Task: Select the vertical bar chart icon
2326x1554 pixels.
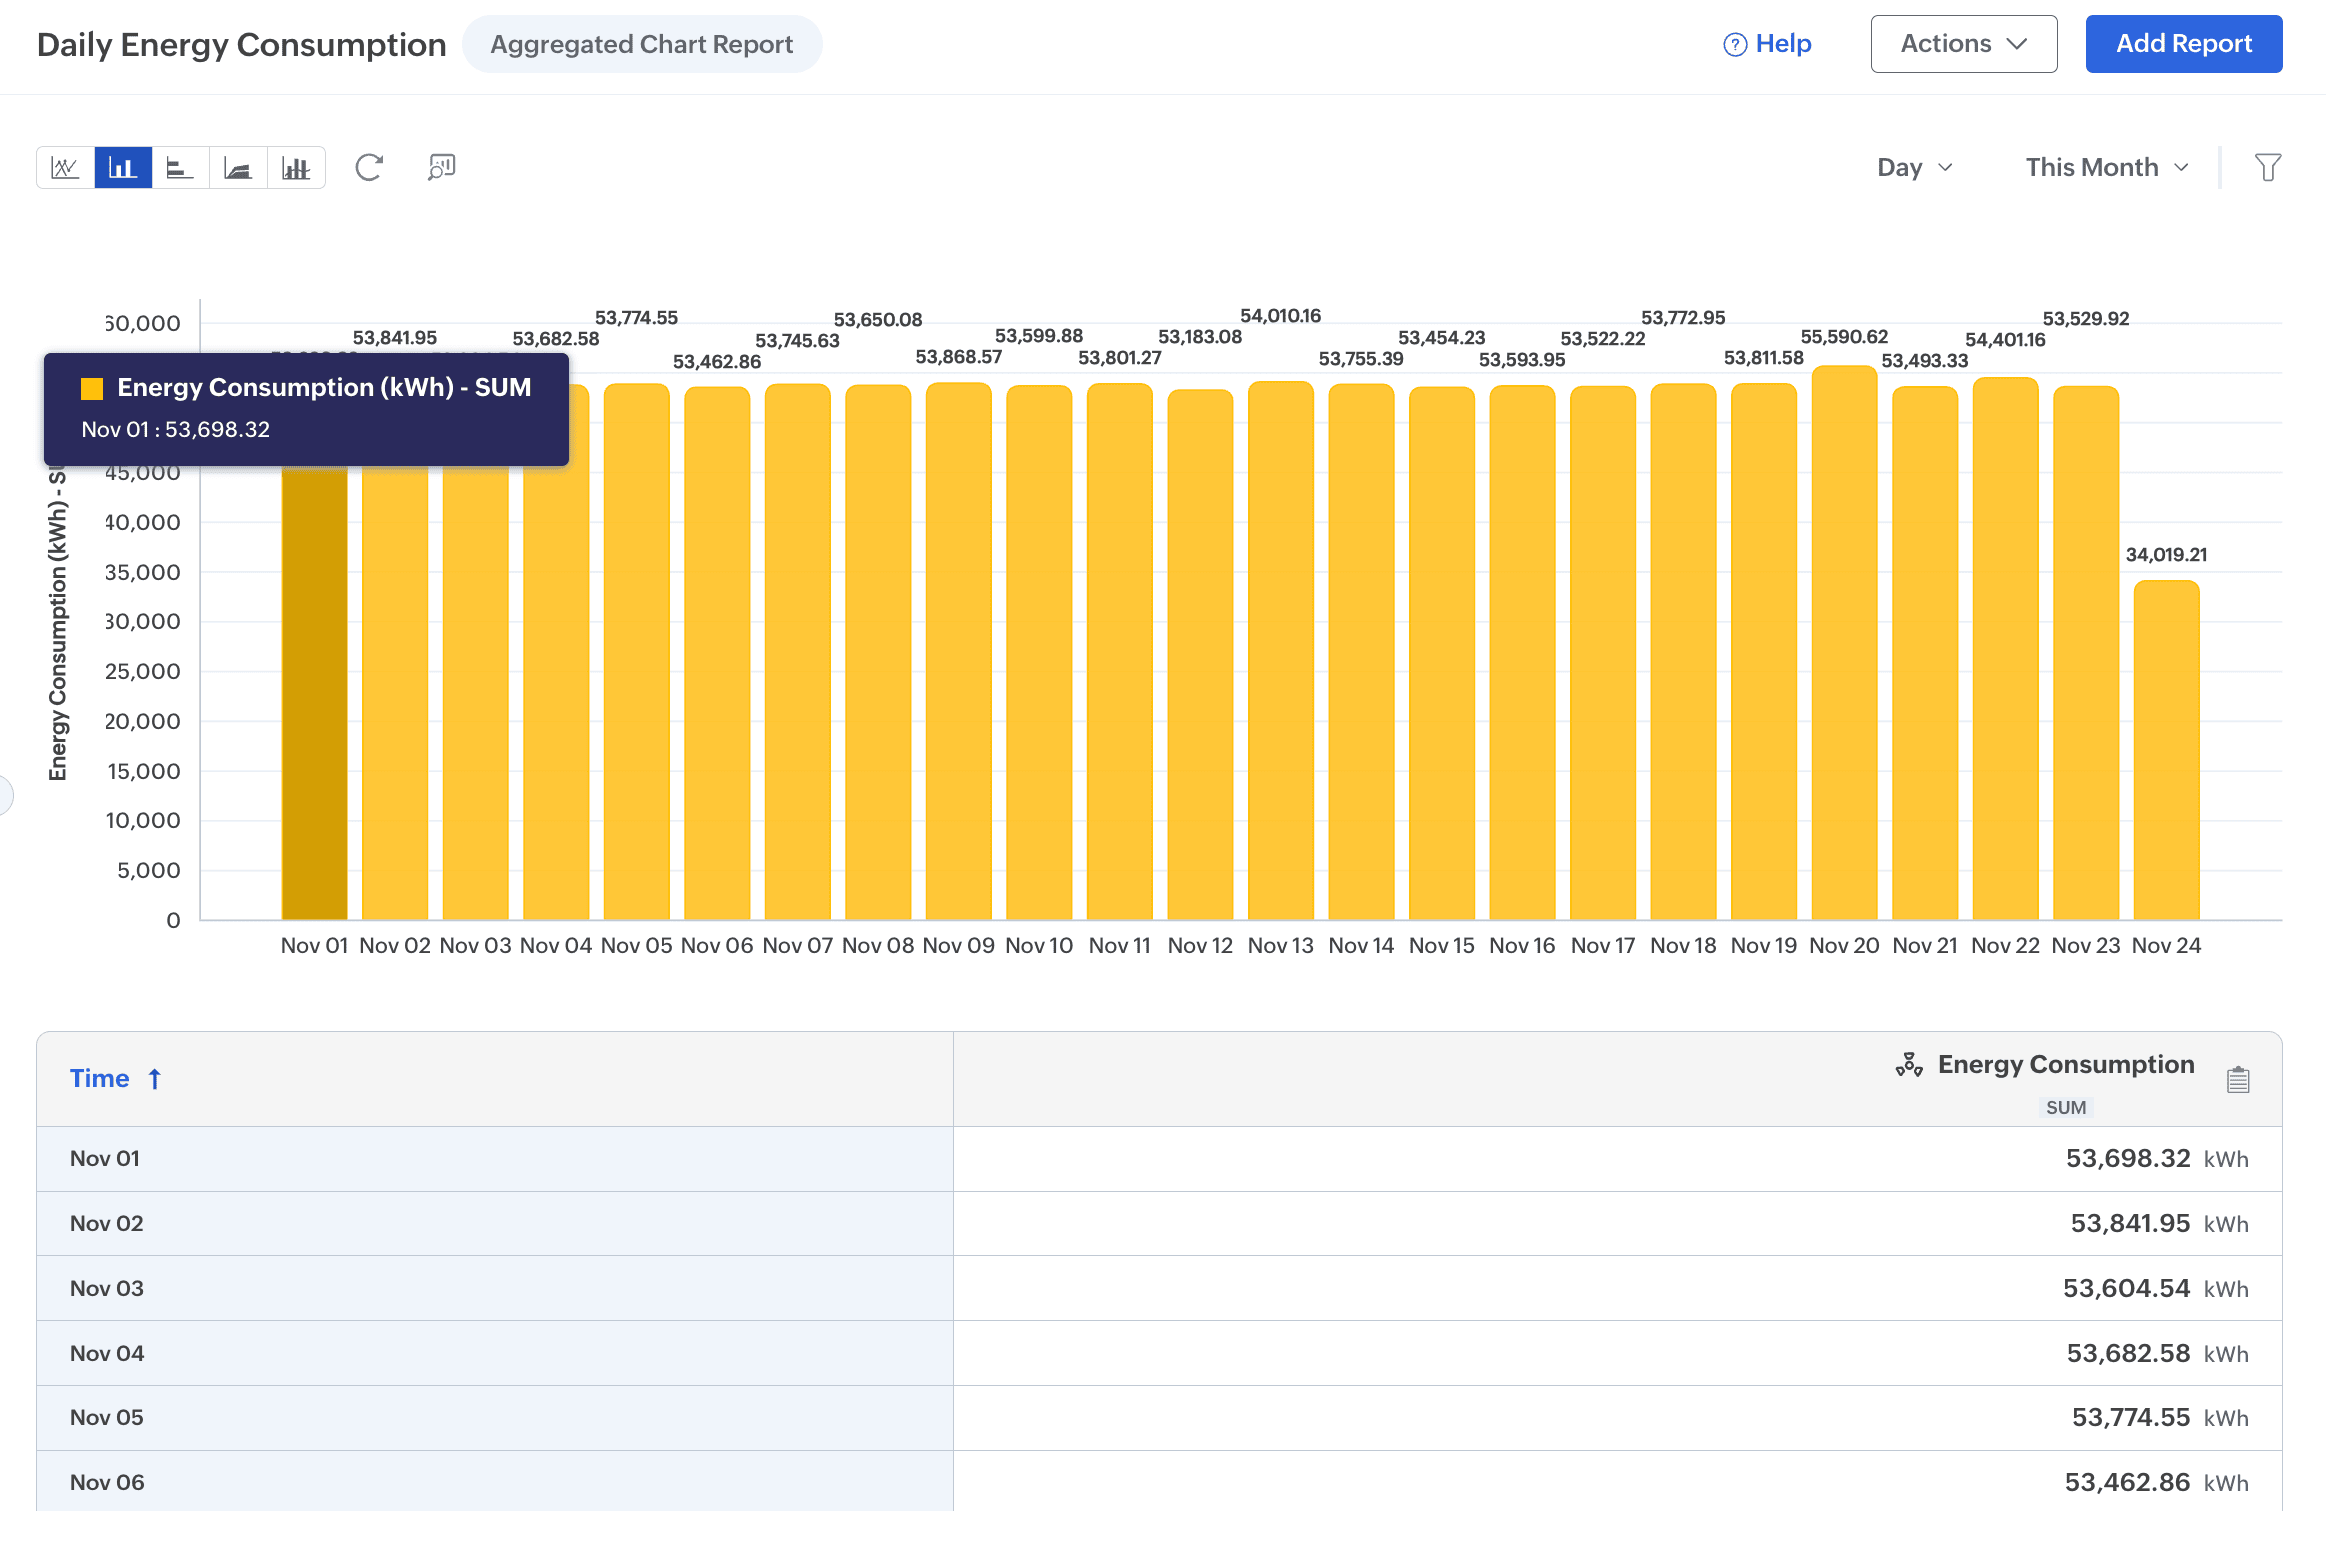Action: point(123,168)
